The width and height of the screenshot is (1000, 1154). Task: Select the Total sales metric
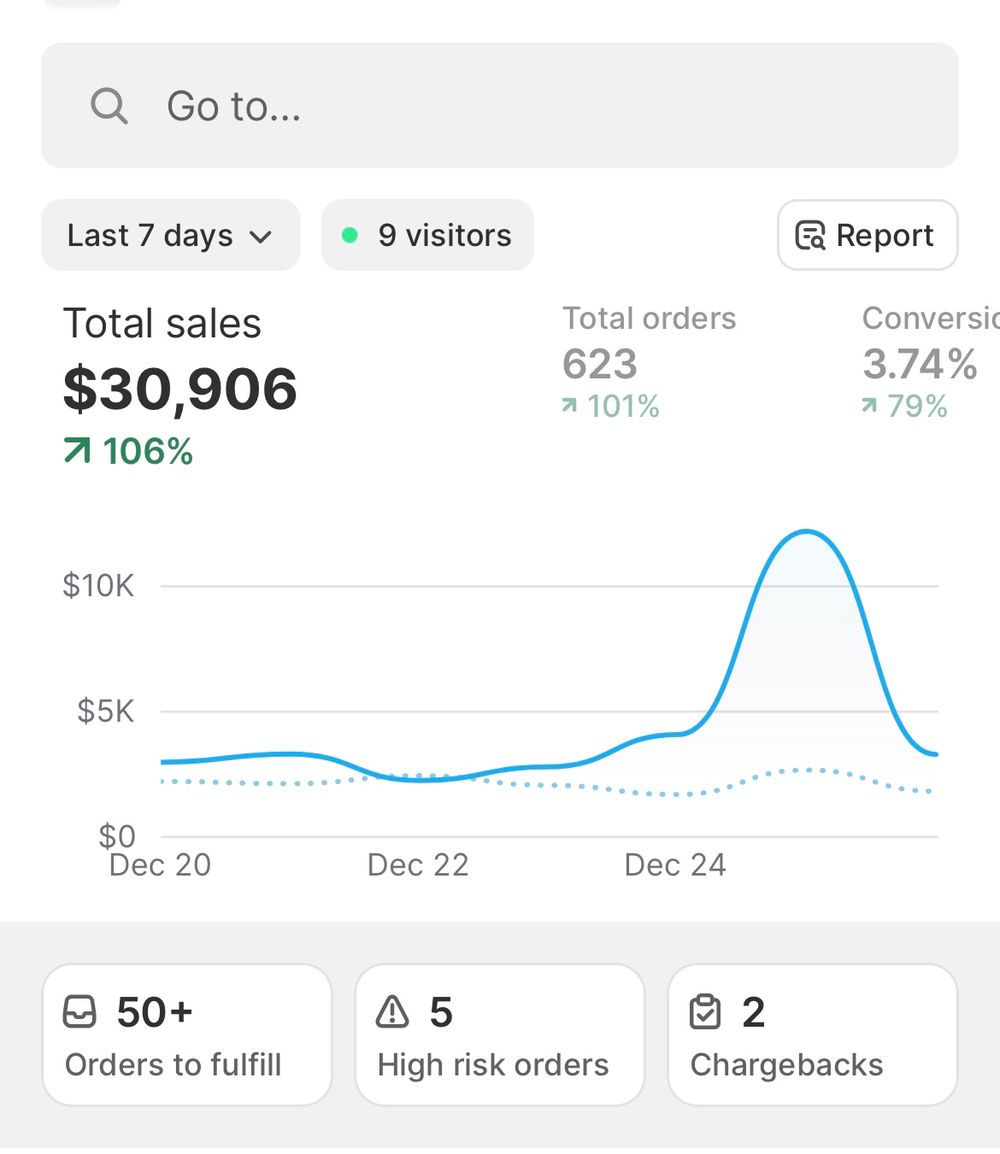(x=180, y=385)
